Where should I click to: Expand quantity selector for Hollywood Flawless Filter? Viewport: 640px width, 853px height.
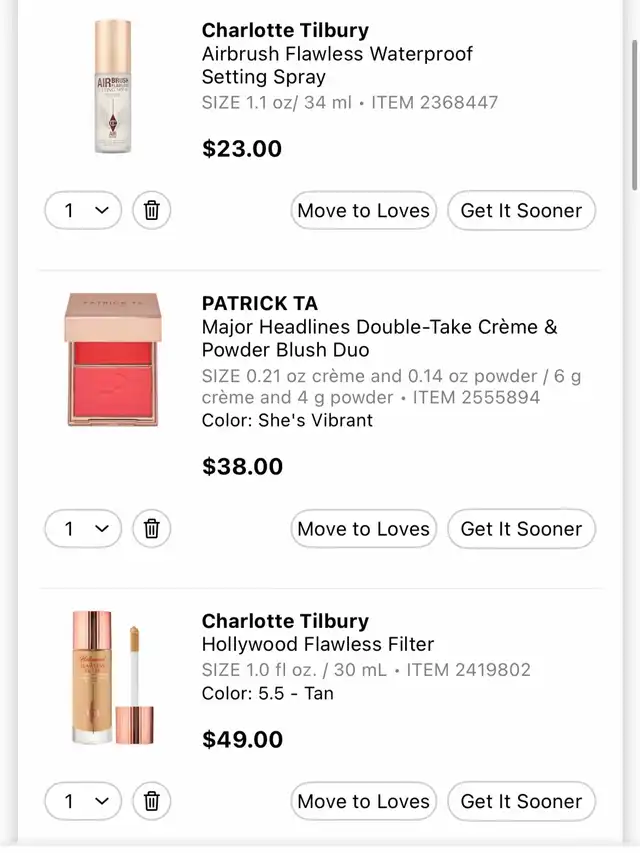click(x=83, y=801)
